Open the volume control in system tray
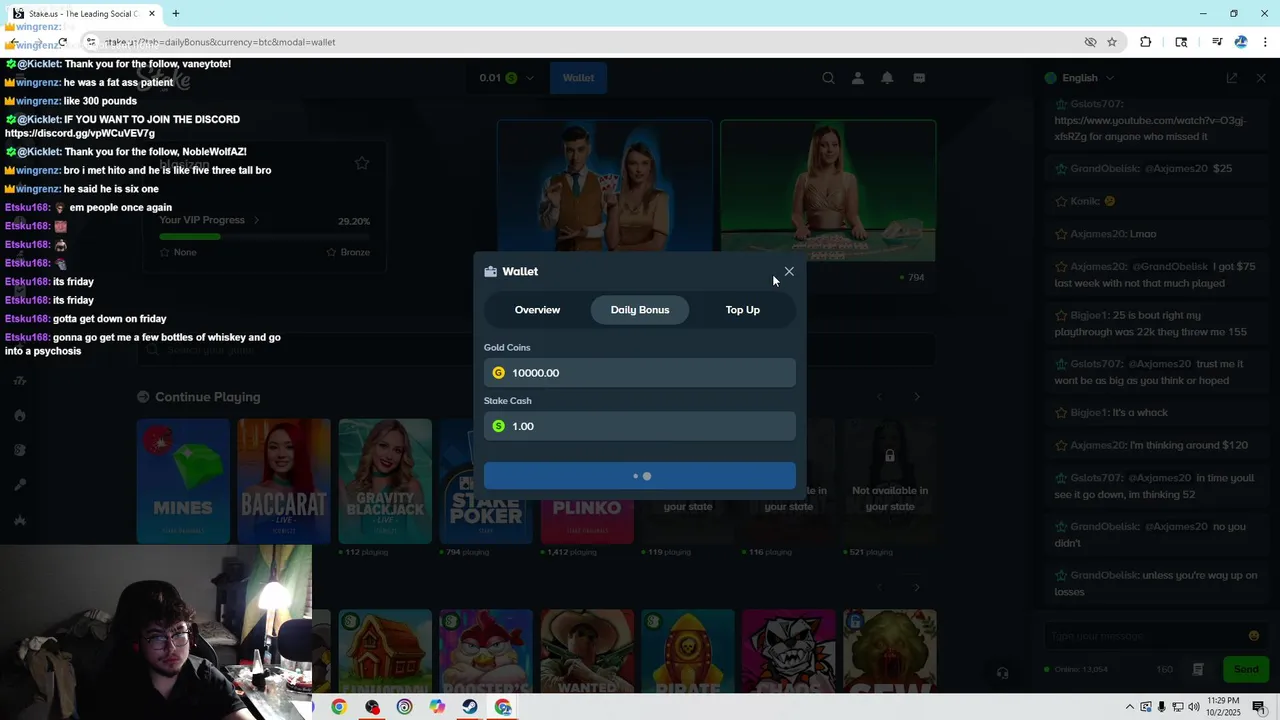Screen dimensions: 1280x720 (x=1194, y=707)
